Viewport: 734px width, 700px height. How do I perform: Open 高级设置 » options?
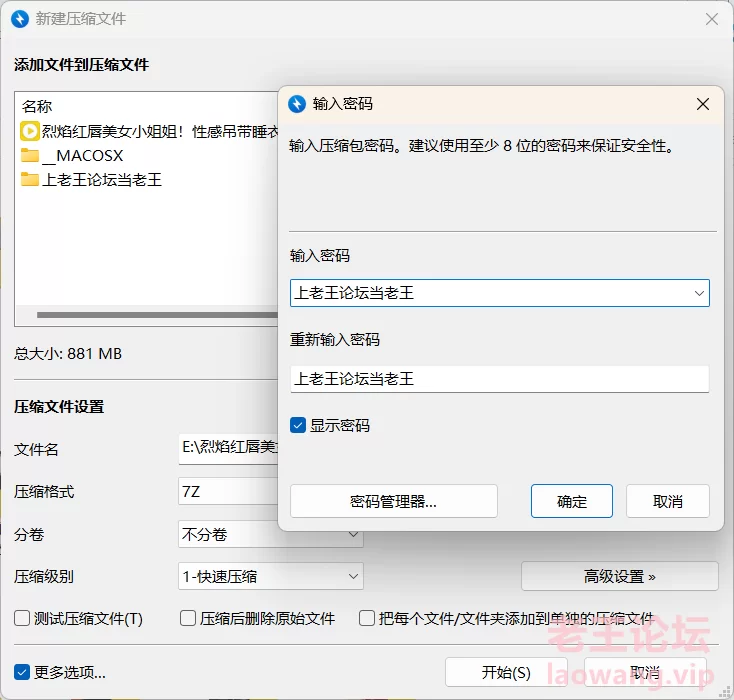pos(620,576)
